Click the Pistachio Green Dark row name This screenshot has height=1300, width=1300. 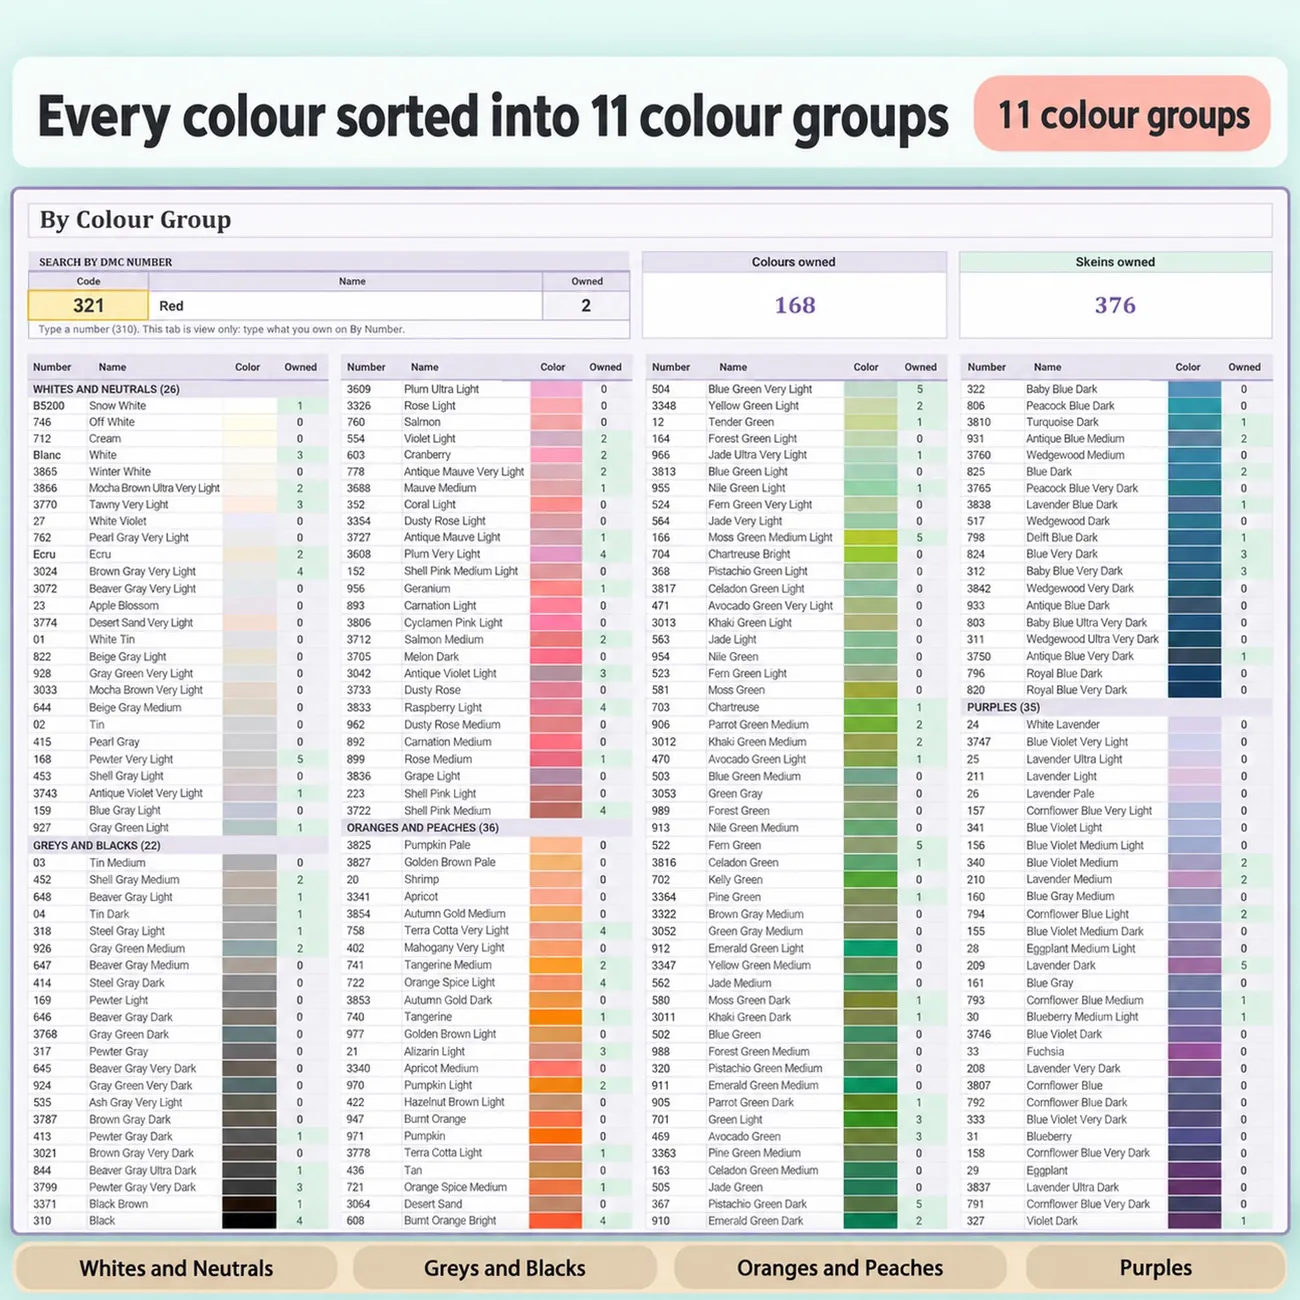[757, 1204]
